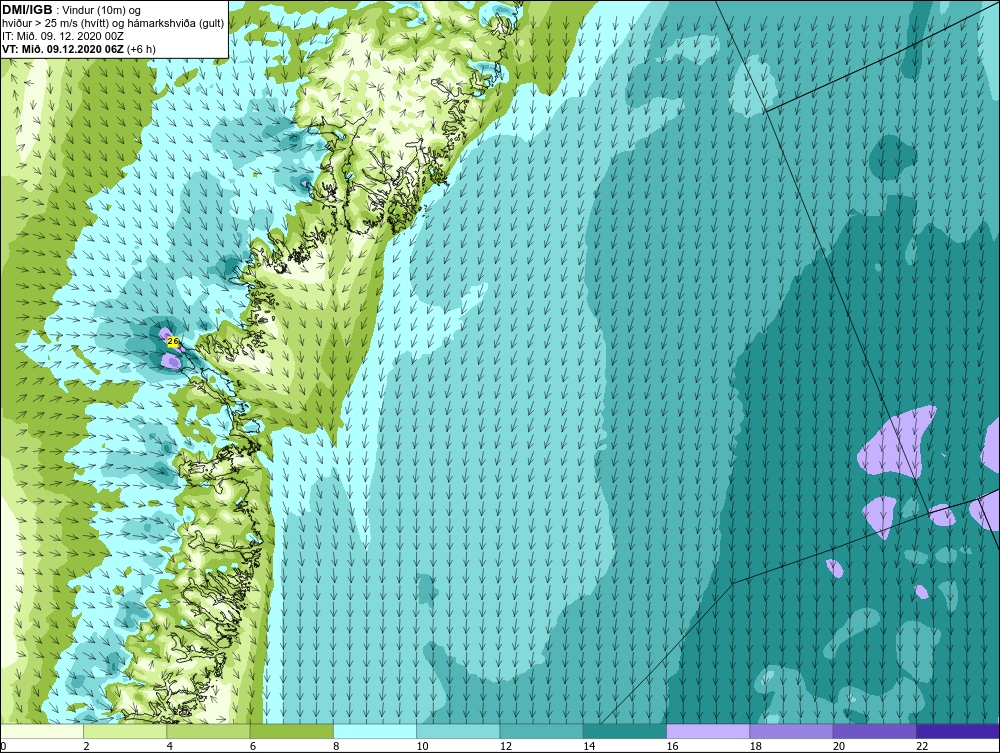
Task: Click the DMI/IGB title text
Action: pos(27,10)
